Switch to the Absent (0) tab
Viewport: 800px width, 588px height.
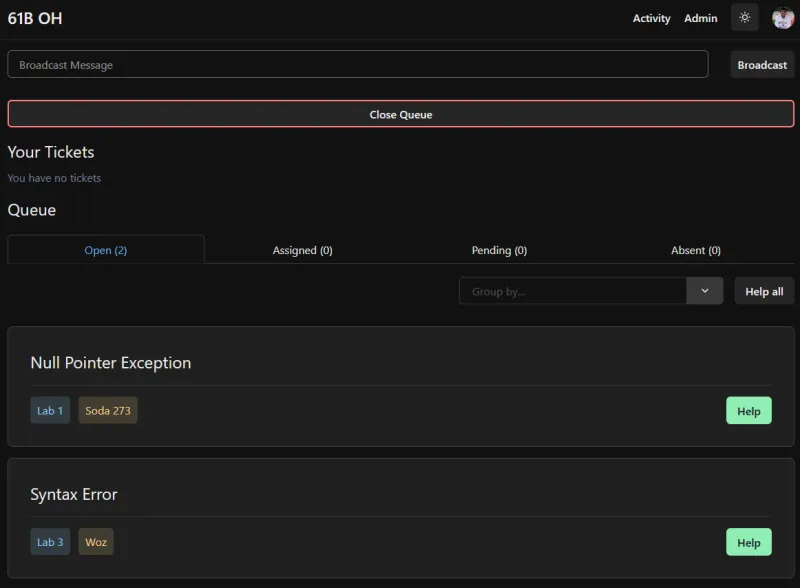[x=695, y=250]
